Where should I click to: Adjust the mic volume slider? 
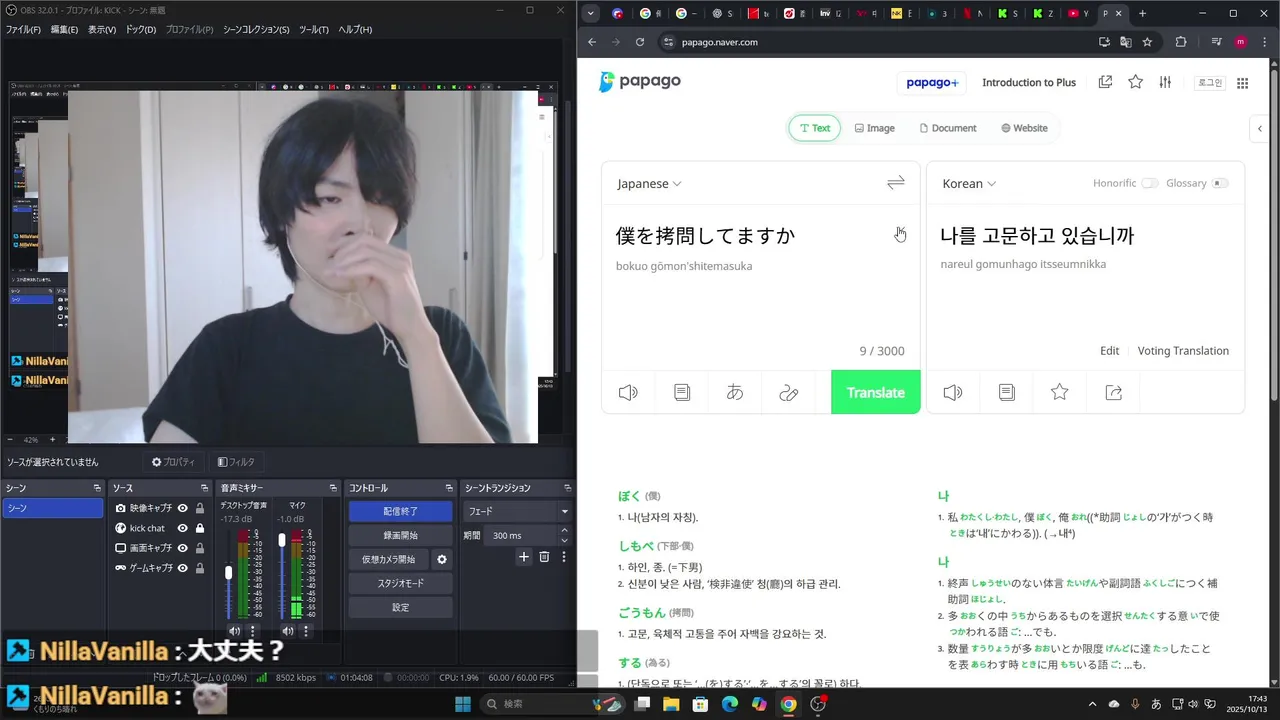[282, 540]
